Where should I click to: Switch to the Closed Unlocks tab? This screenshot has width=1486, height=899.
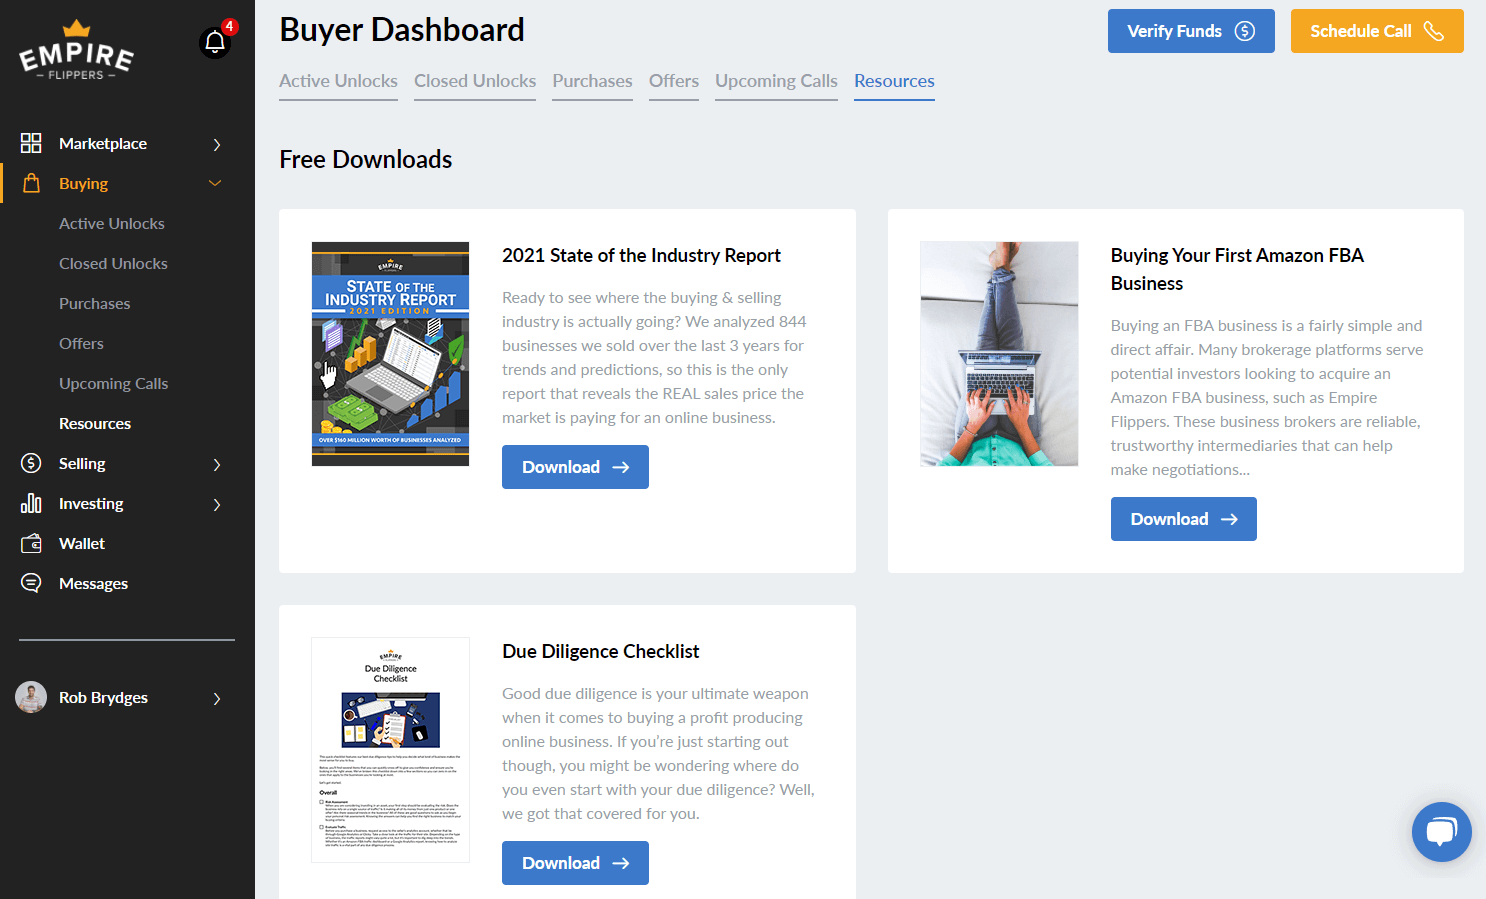[x=475, y=81]
